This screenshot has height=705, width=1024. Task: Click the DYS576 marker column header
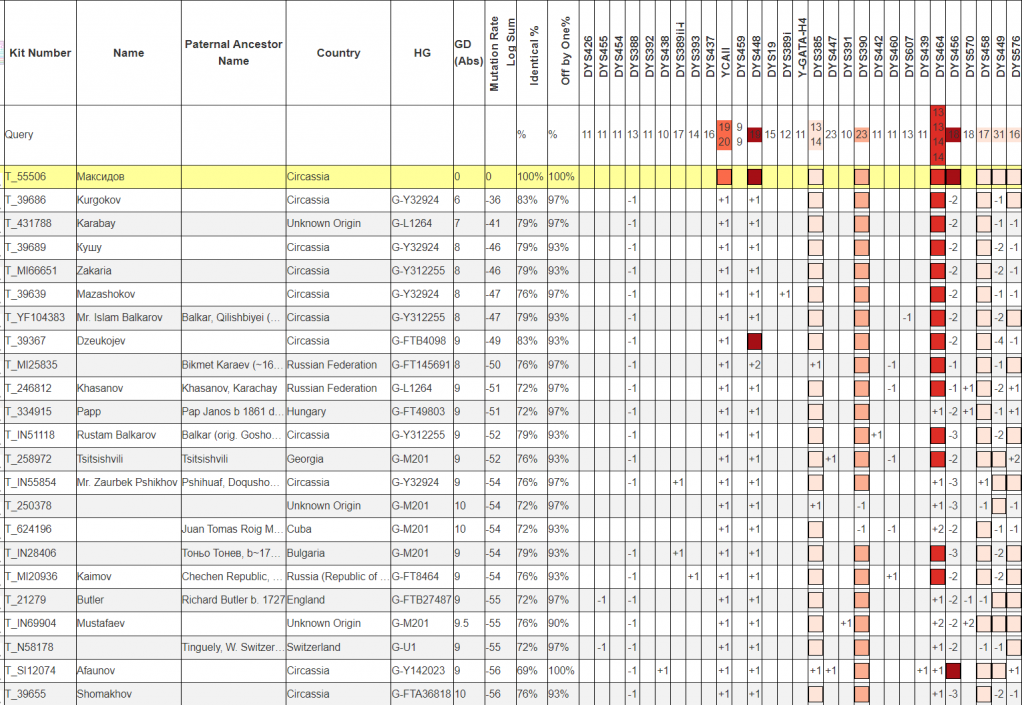[1014, 55]
